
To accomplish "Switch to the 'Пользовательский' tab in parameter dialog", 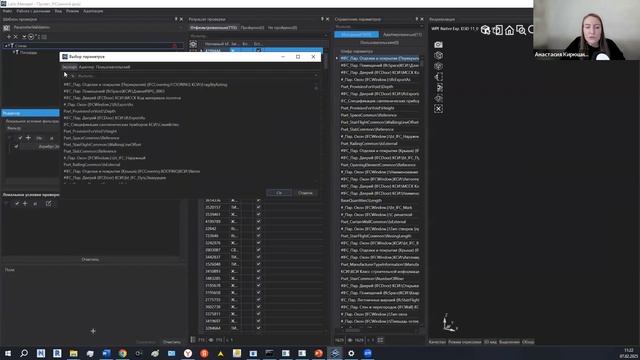I will [x=113, y=67].
